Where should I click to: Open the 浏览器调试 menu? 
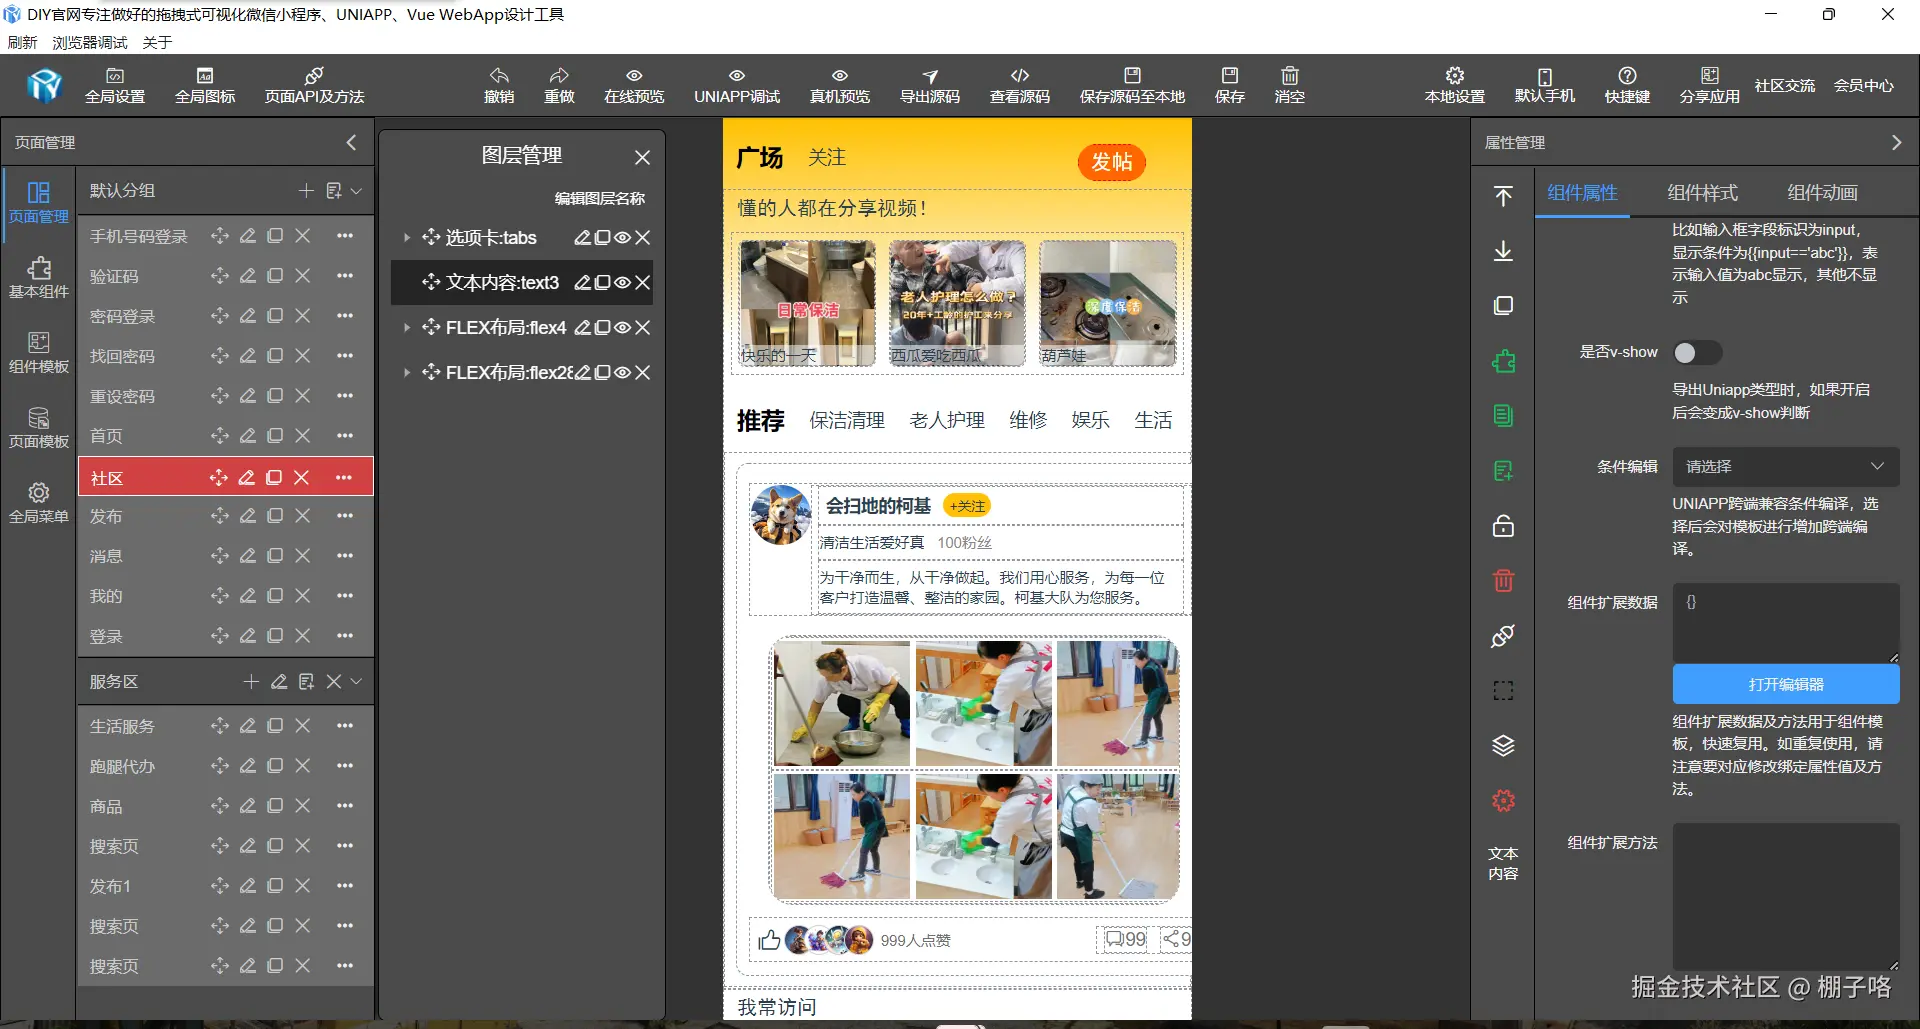(90, 42)
